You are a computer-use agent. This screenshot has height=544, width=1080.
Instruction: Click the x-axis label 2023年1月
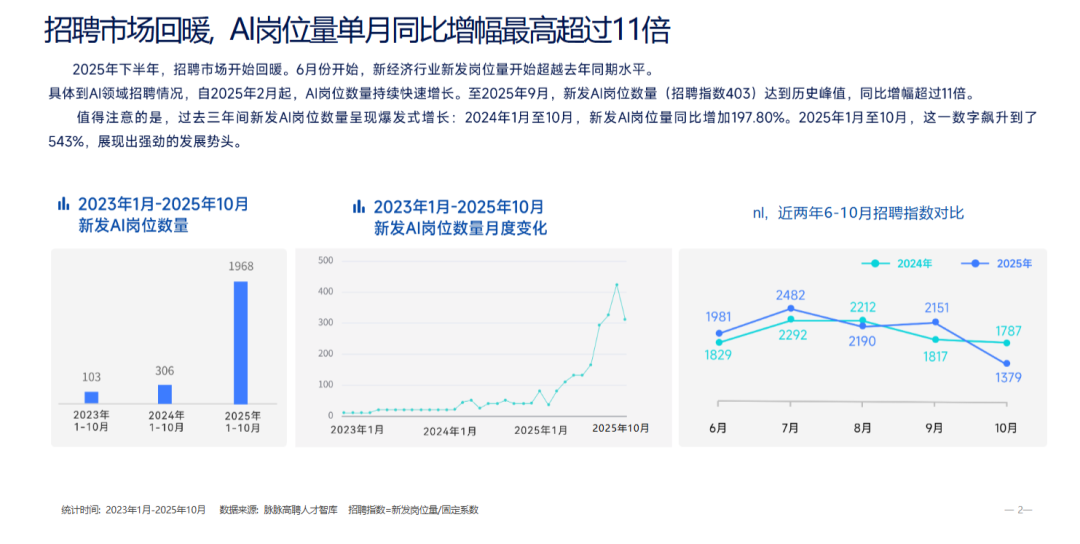tap(357, 430)
